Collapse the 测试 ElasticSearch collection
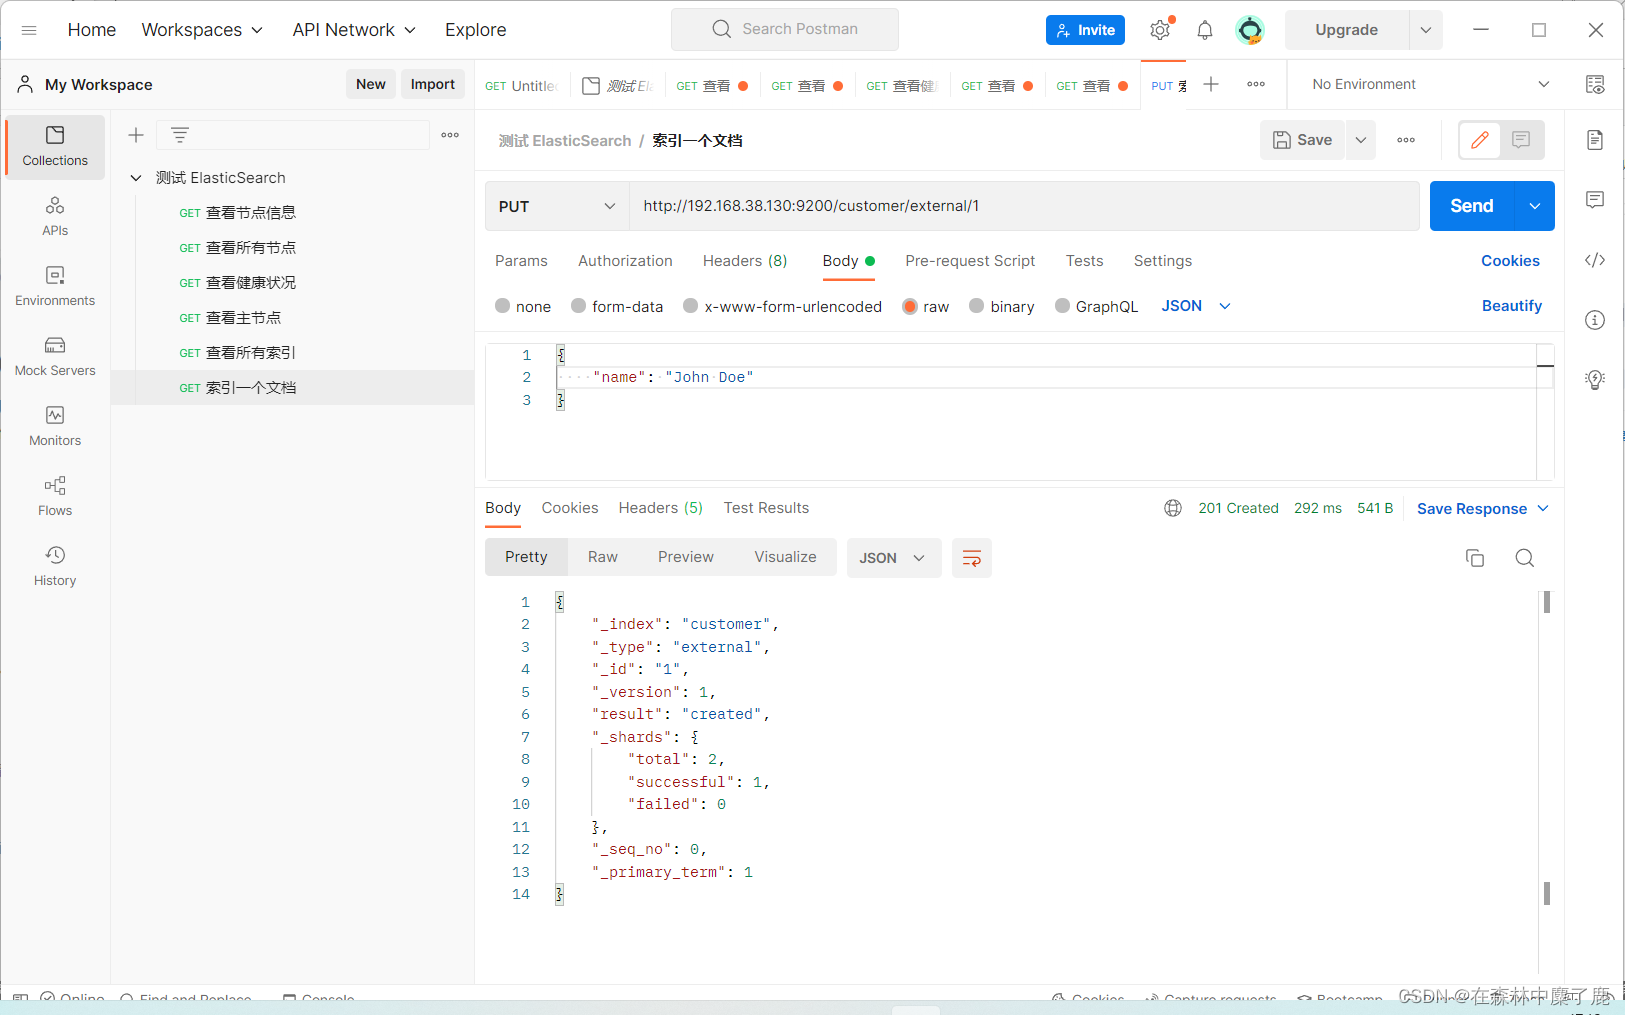Image resolution: width=1625 pixels, height=1015 pixels. [136, 178]
